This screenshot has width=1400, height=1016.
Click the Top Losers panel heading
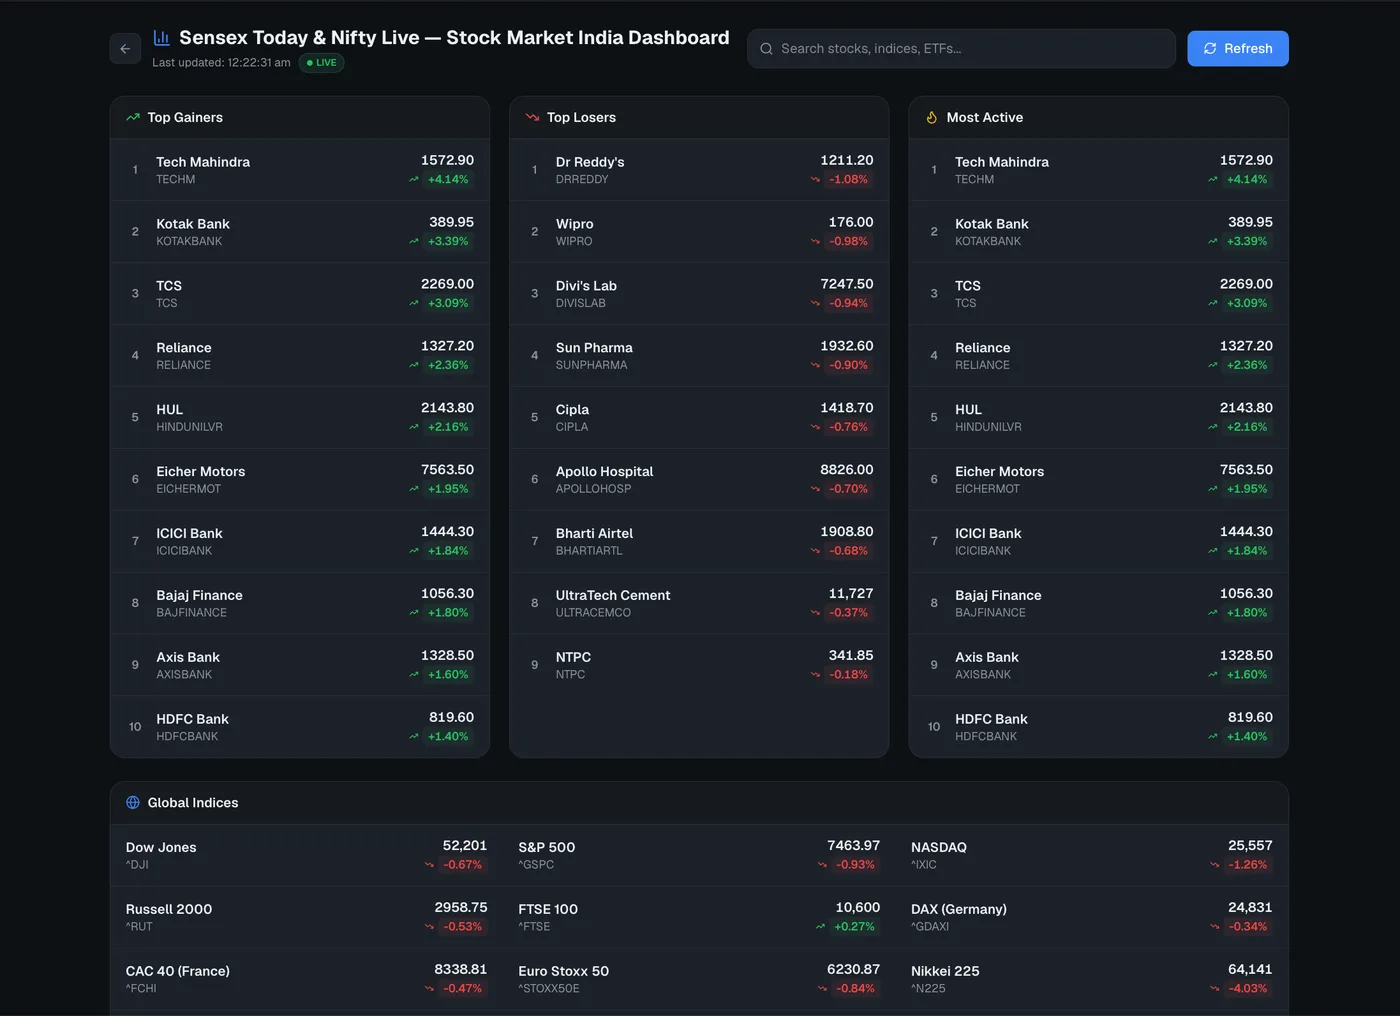click(581, 118)
